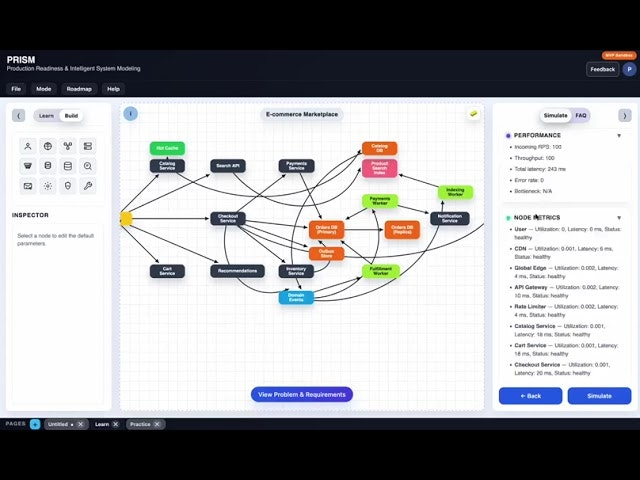Viewport: 640px width, 480px height.
Task: Choose the wrench tool icon
Action: tap(88, 186)
